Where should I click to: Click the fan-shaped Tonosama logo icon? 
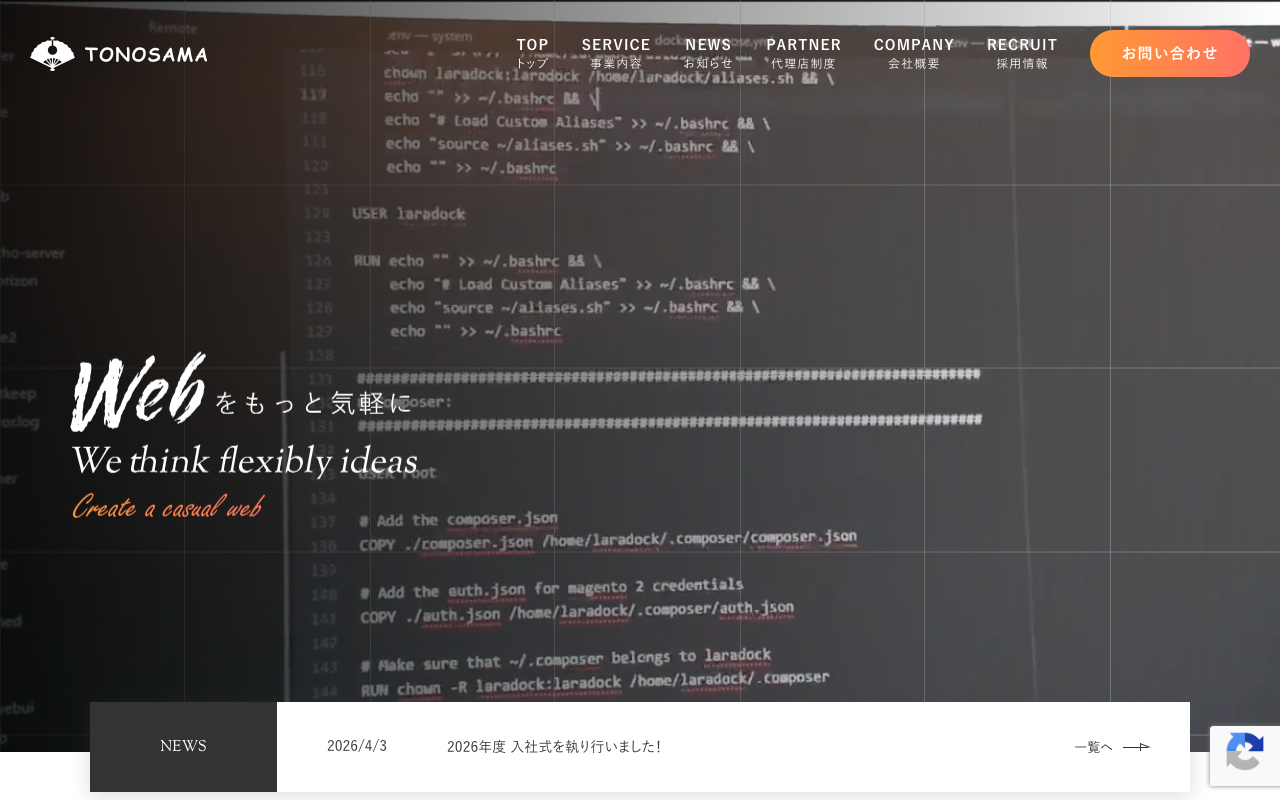52,54
